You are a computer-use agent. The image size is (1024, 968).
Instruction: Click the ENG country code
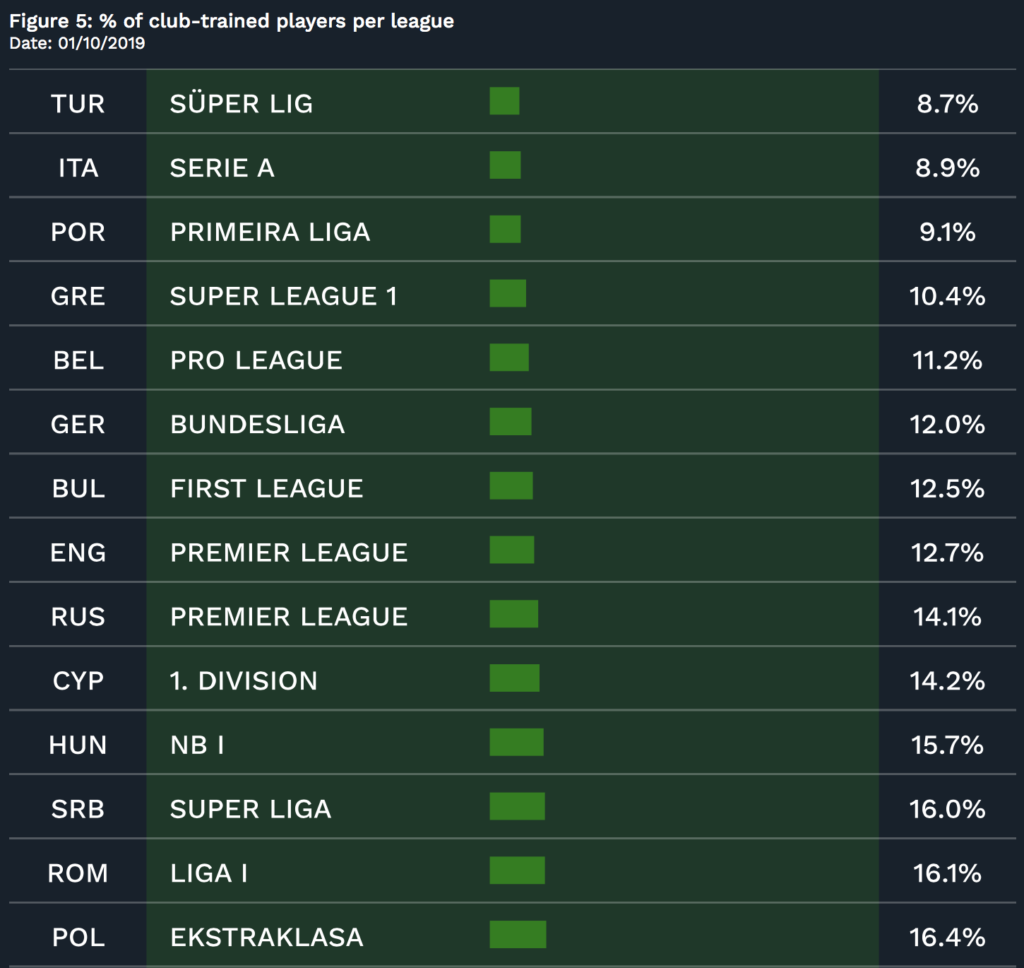[78, 553]
